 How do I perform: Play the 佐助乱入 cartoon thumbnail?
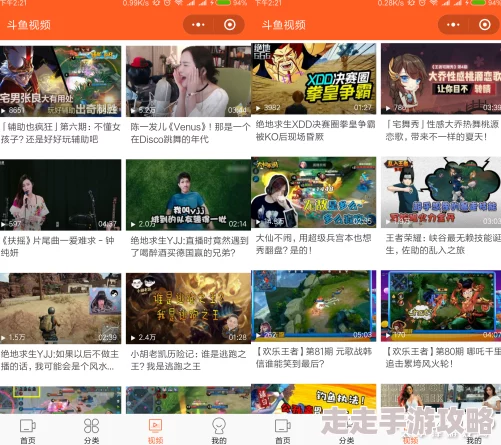click(x=441, y=192)
